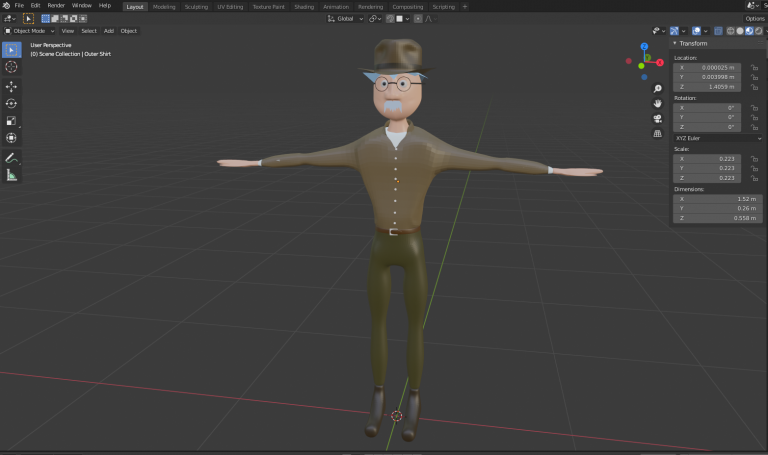Viewport: 768px width, 455px height.
Task: Open the File menu
Action: (x=19, y=5)
